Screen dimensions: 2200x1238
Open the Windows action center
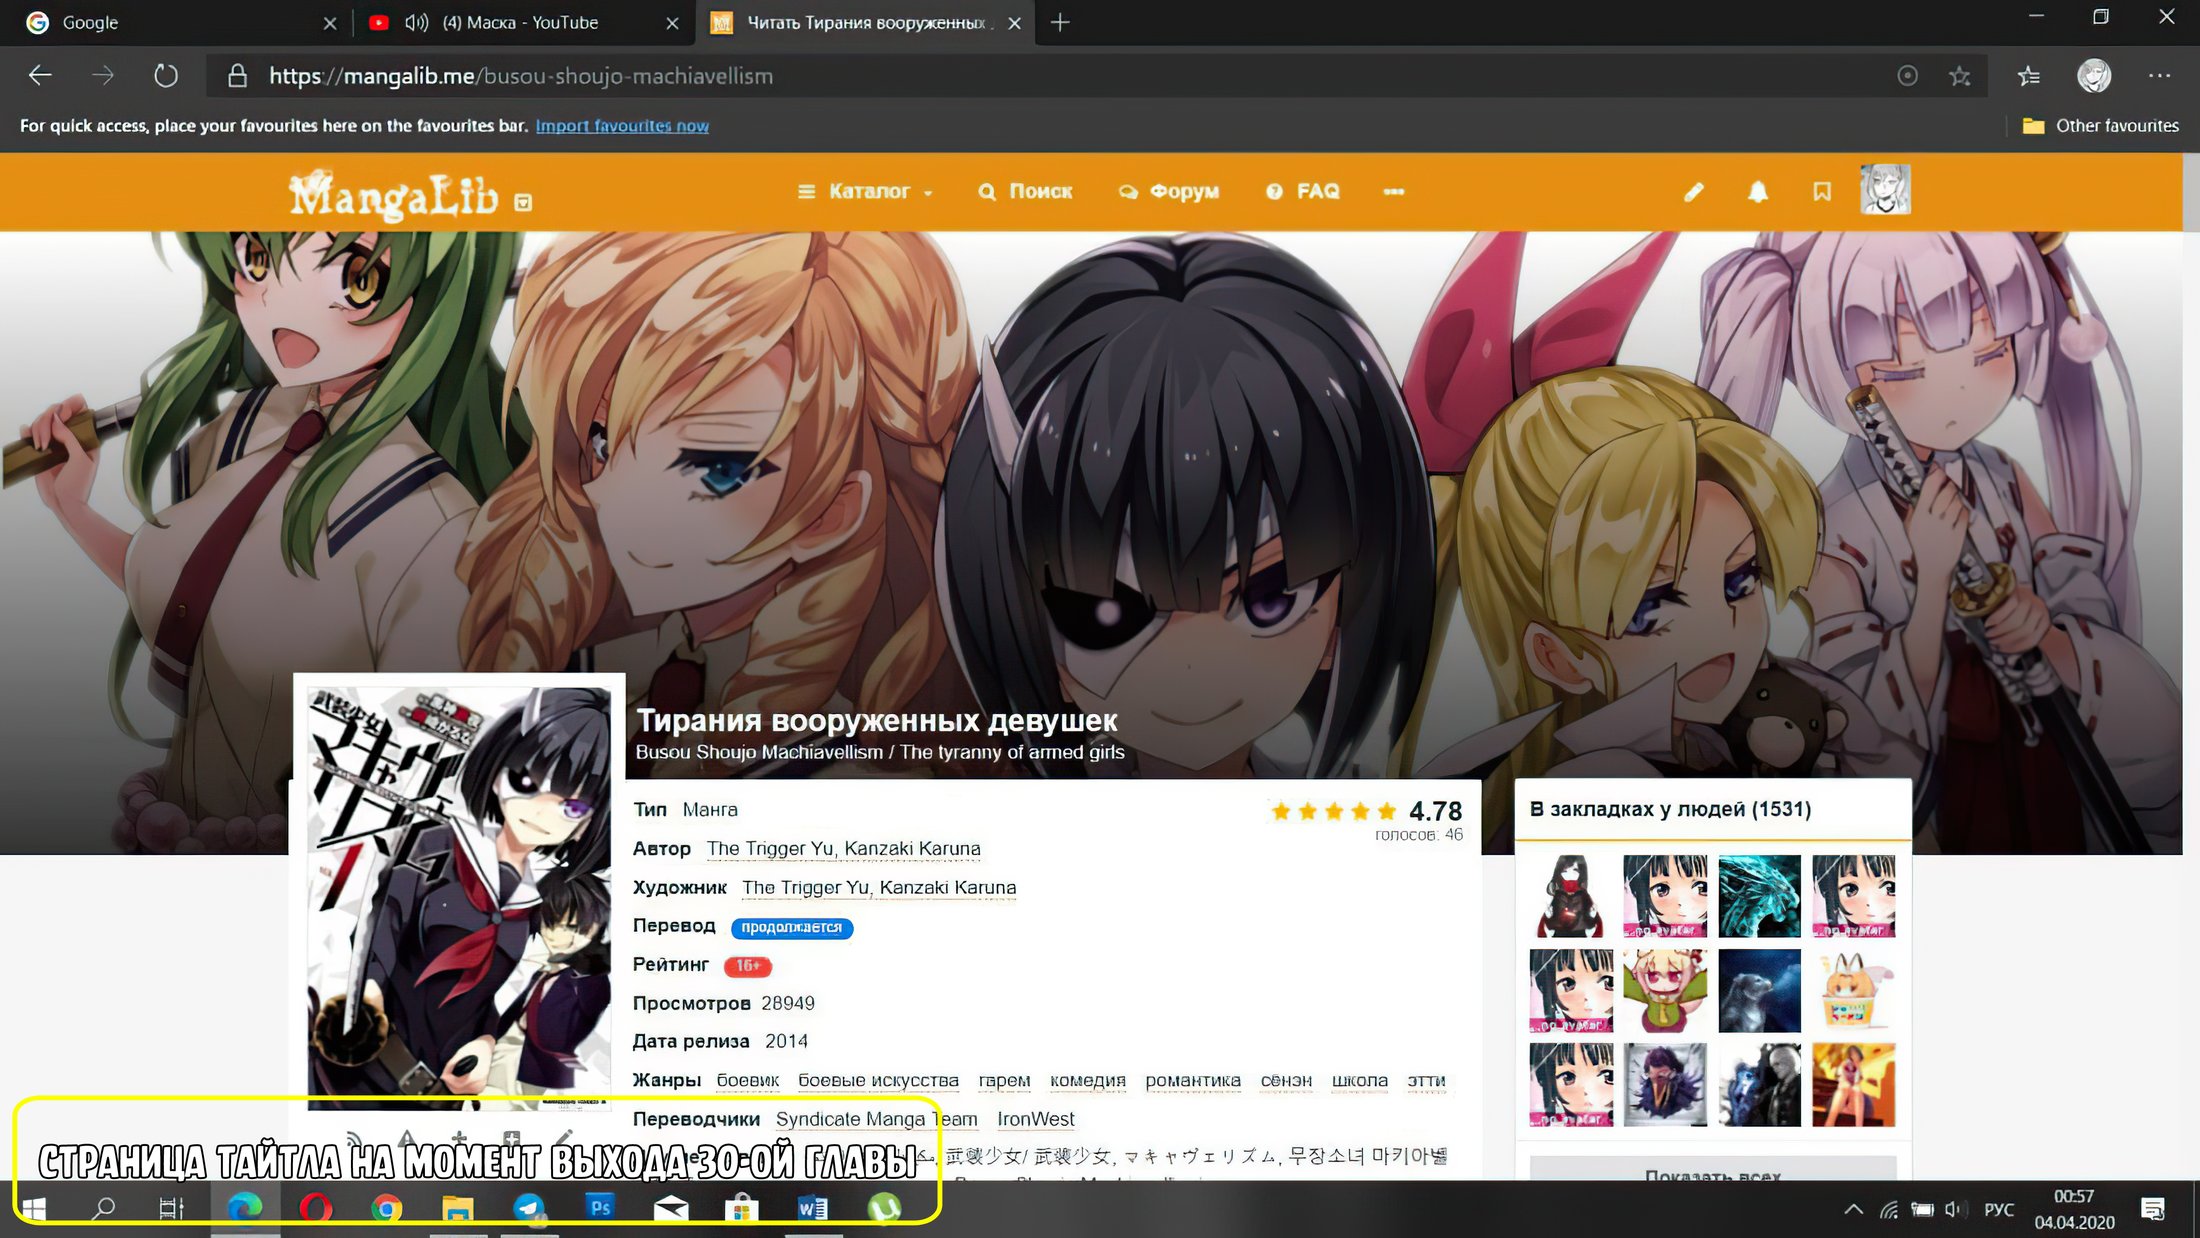point(2154,1210)
